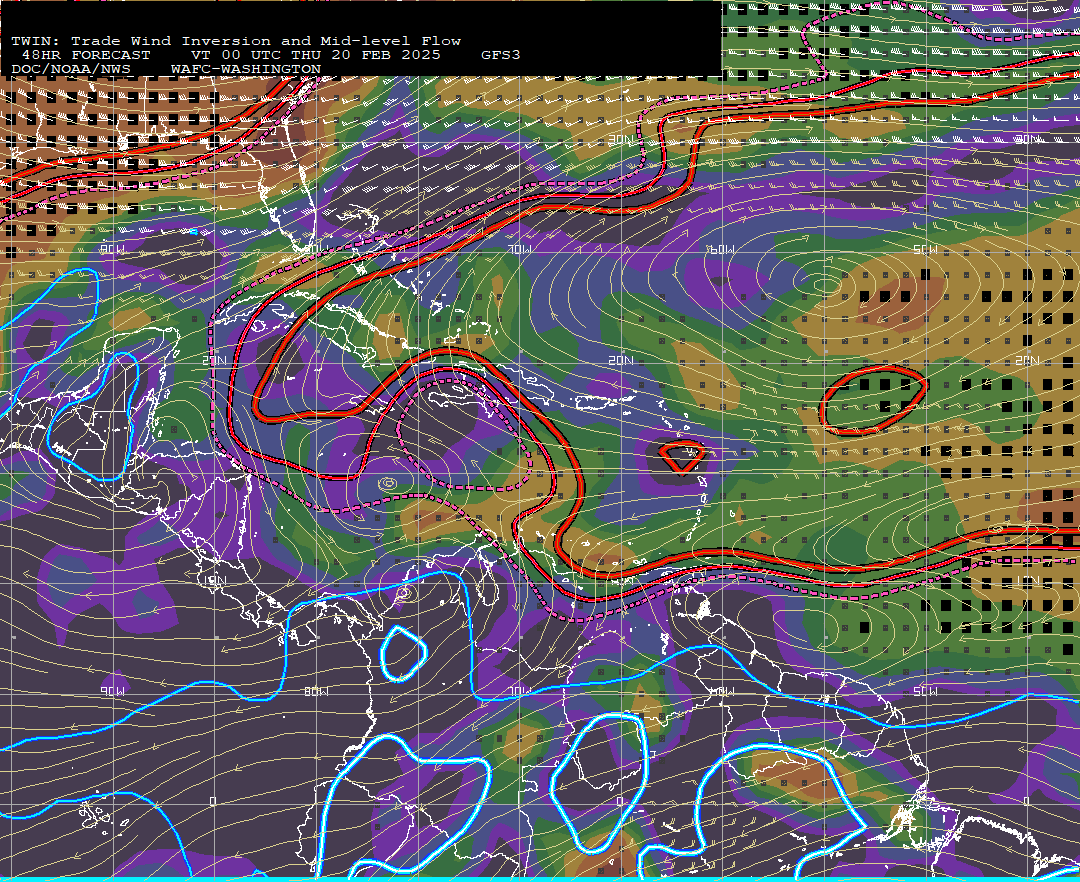The image size is (1080, 882).
Task: Click the '48HR FORECAST' header text
Action: pos(86,55)
